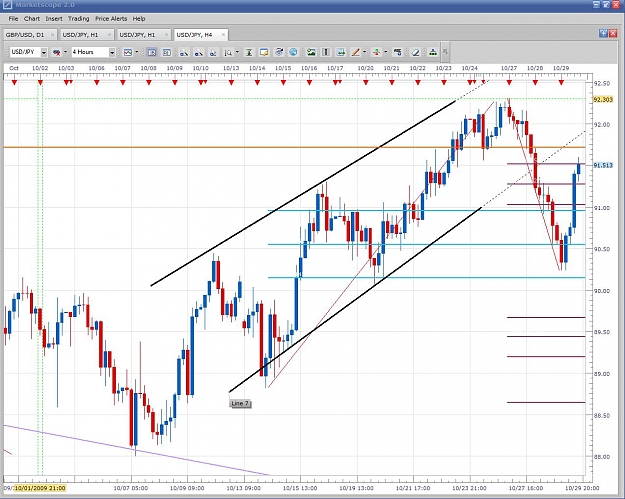The image size is (625, 499).
Task: Click the Line 7 label on chart
Action: tap(240, 403)
